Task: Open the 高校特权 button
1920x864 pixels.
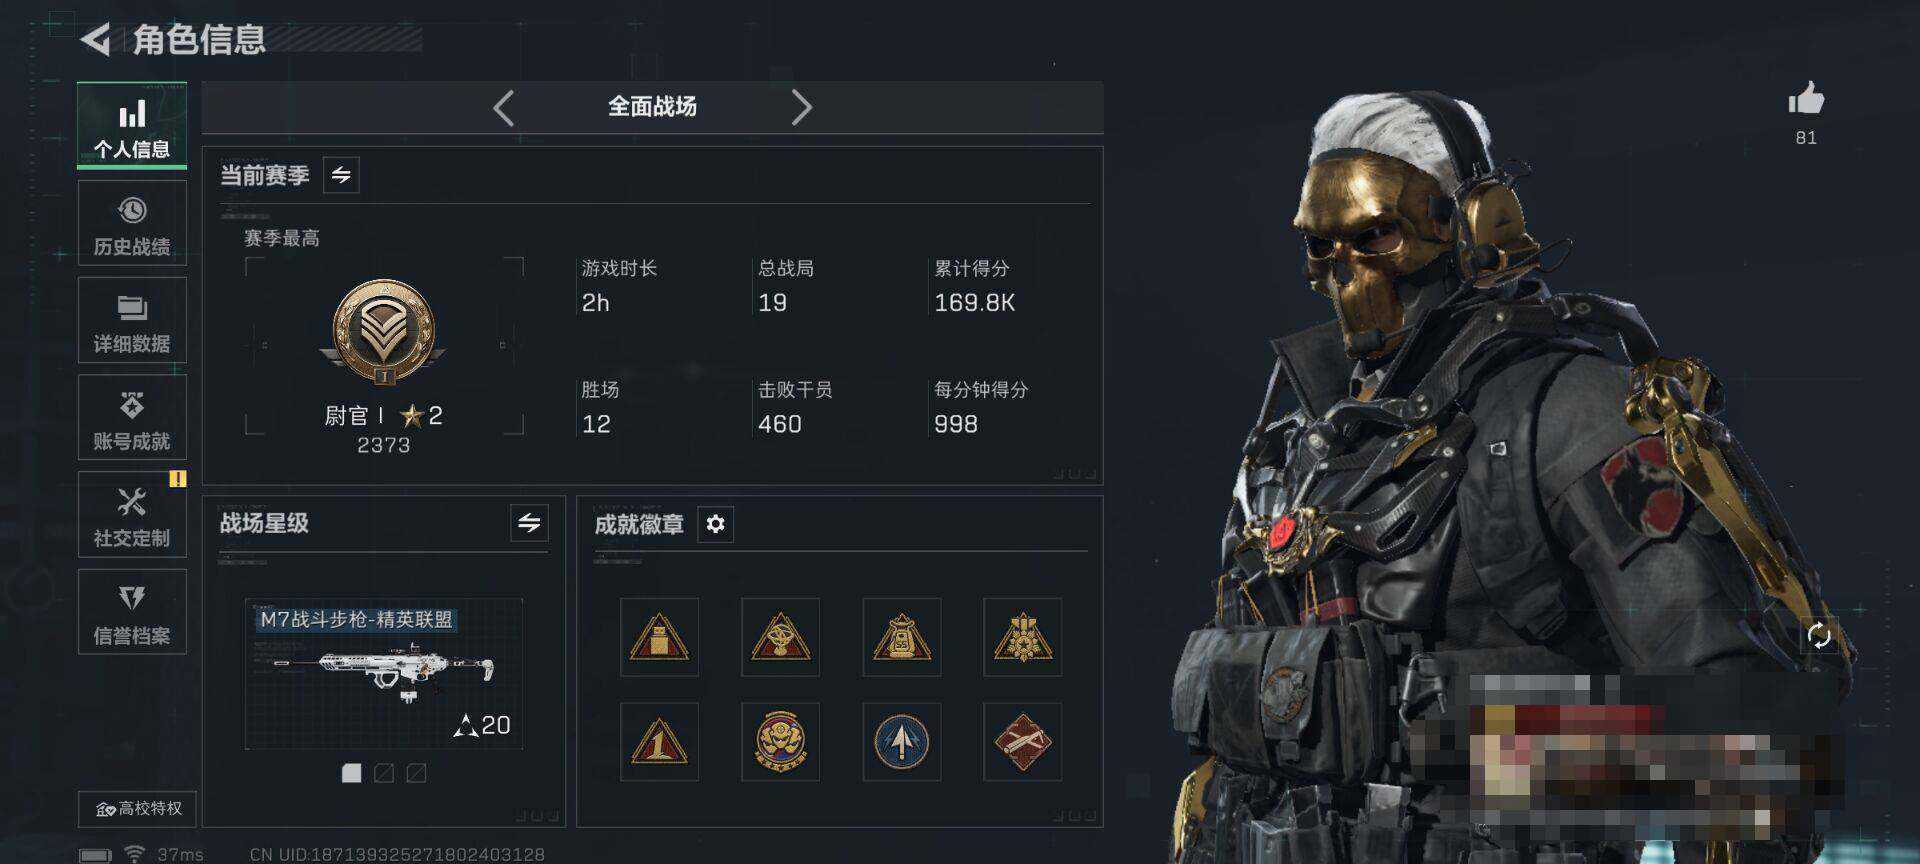Action: pyautogui.click(x=138, y=808)
